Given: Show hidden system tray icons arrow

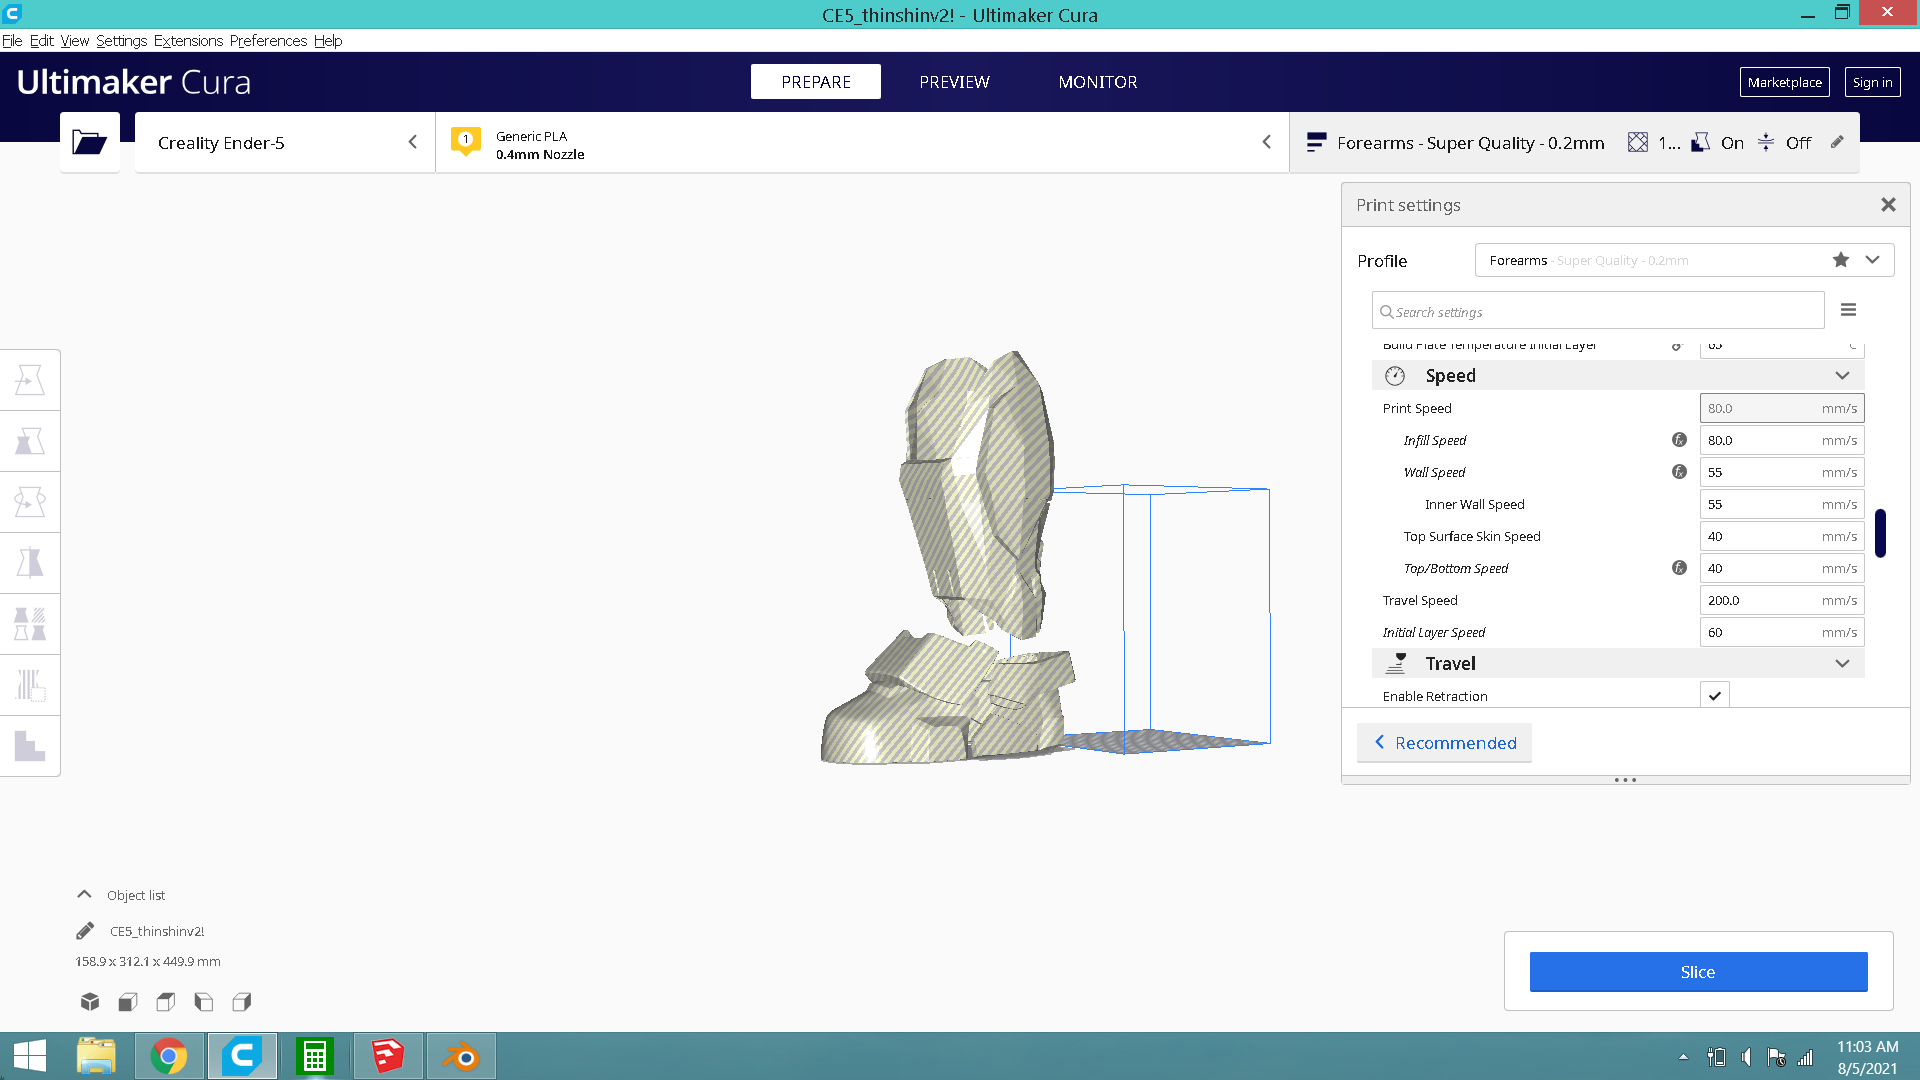Looking at the screenshot, I should click(x=1683, y=1057).
